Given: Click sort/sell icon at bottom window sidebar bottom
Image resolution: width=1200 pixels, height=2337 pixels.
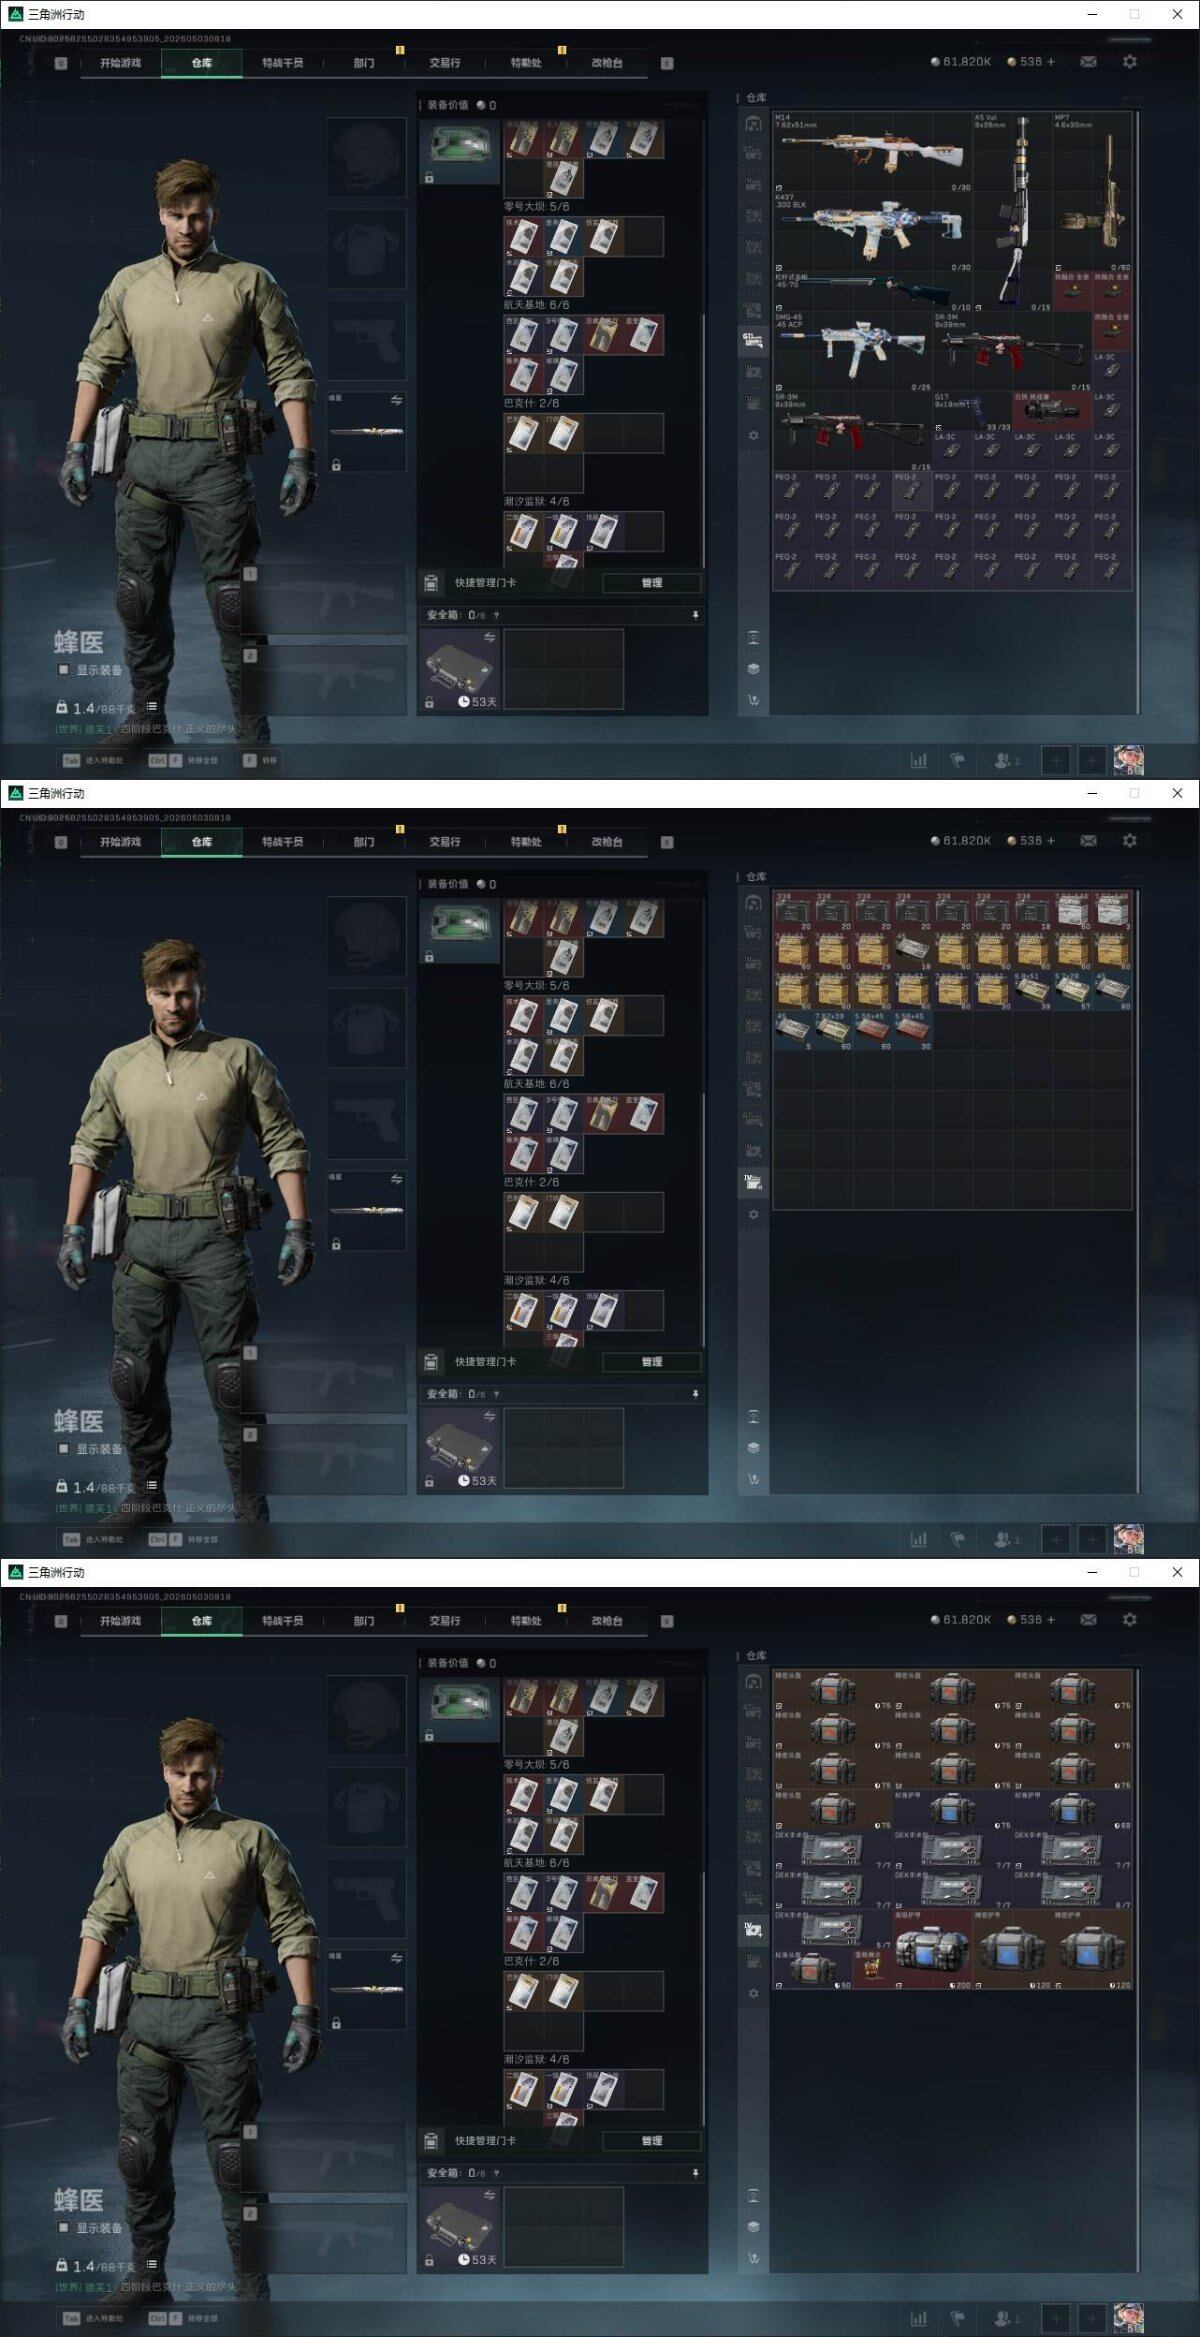Looking at the screenshot, I should tap(754, 2257).
